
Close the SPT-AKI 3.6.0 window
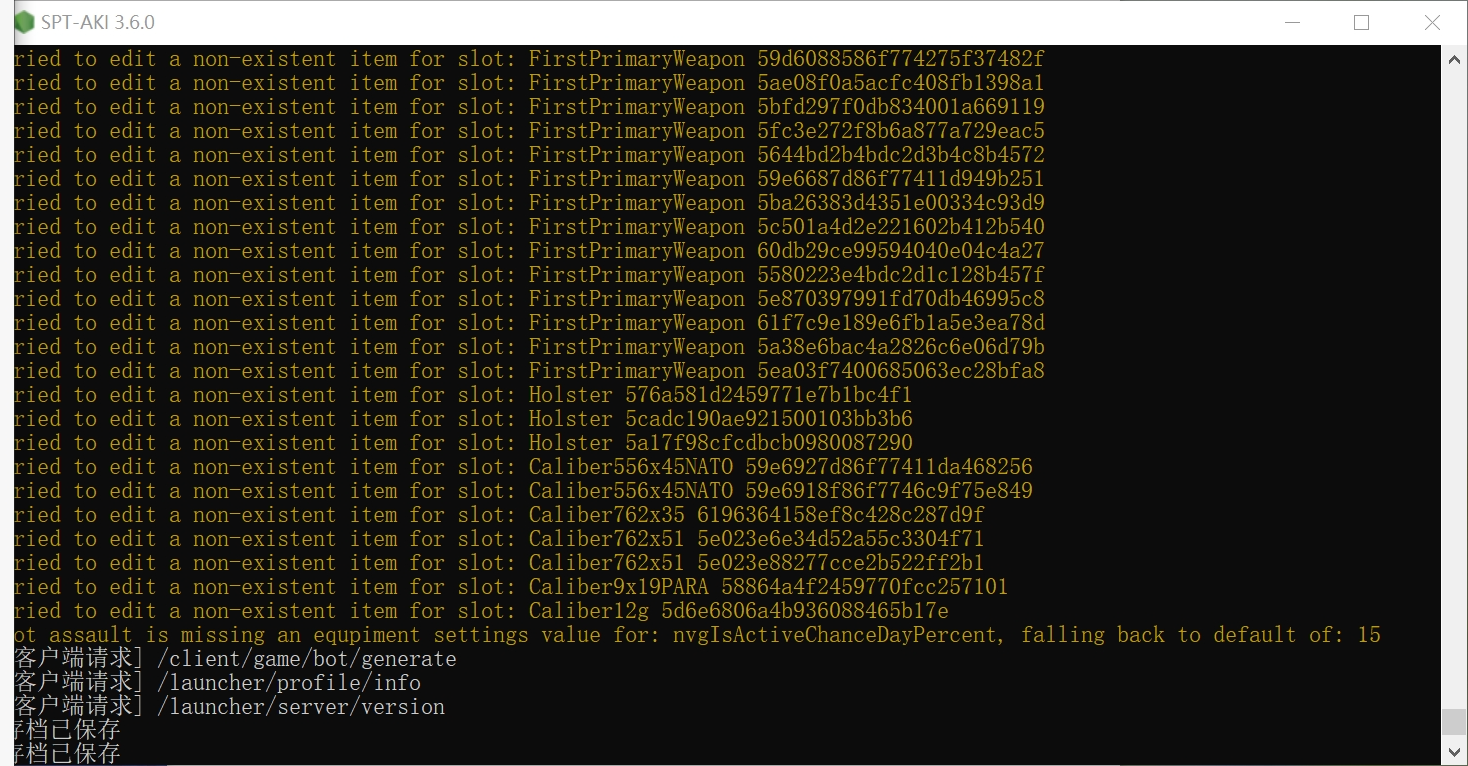1432,22
